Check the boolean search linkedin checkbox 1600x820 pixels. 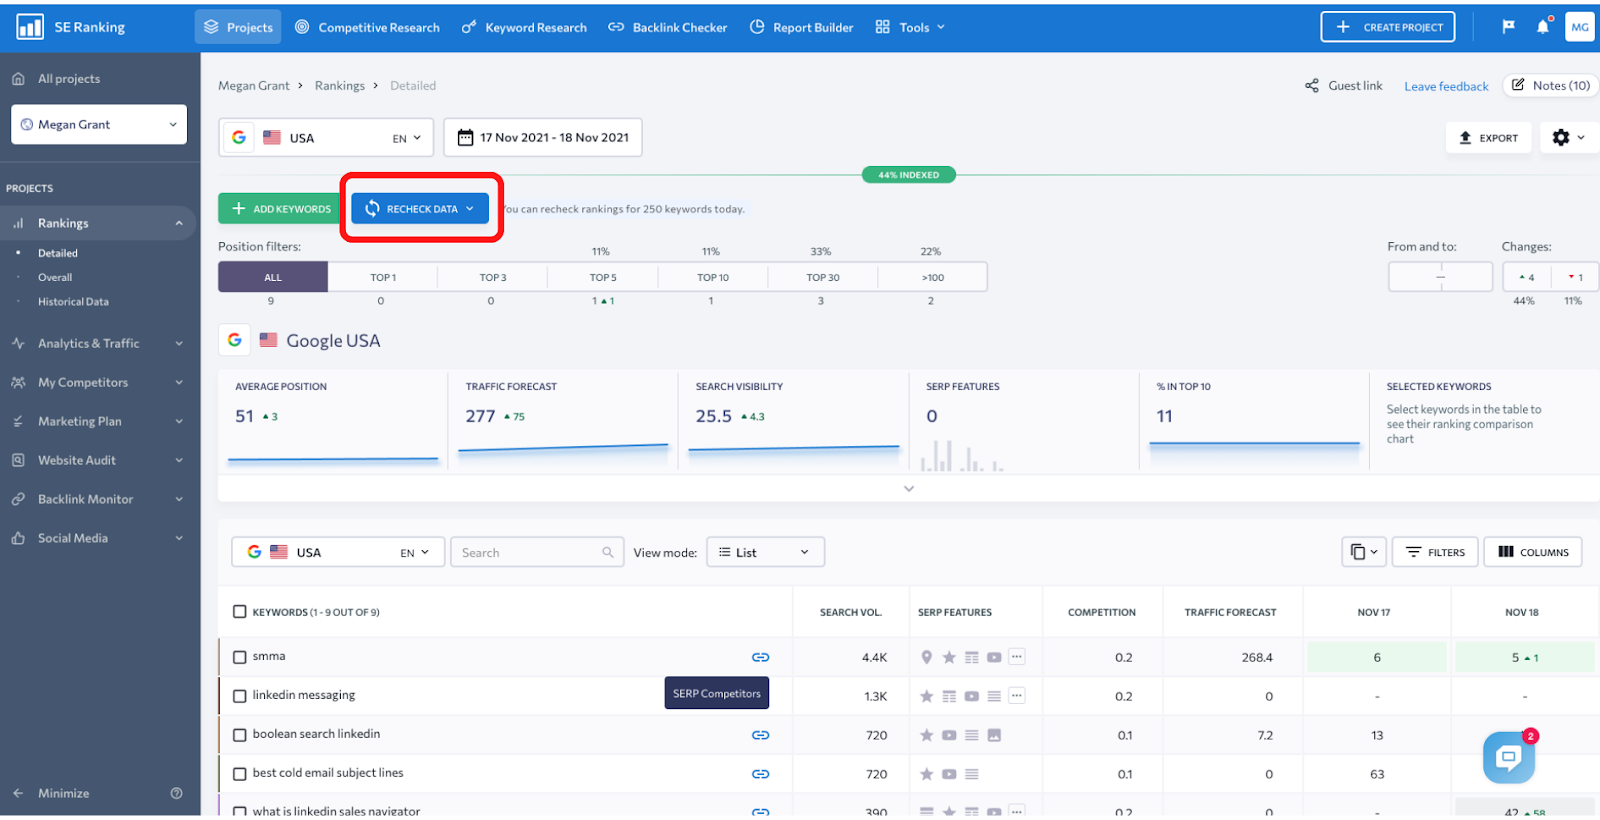tap(240, 735)
